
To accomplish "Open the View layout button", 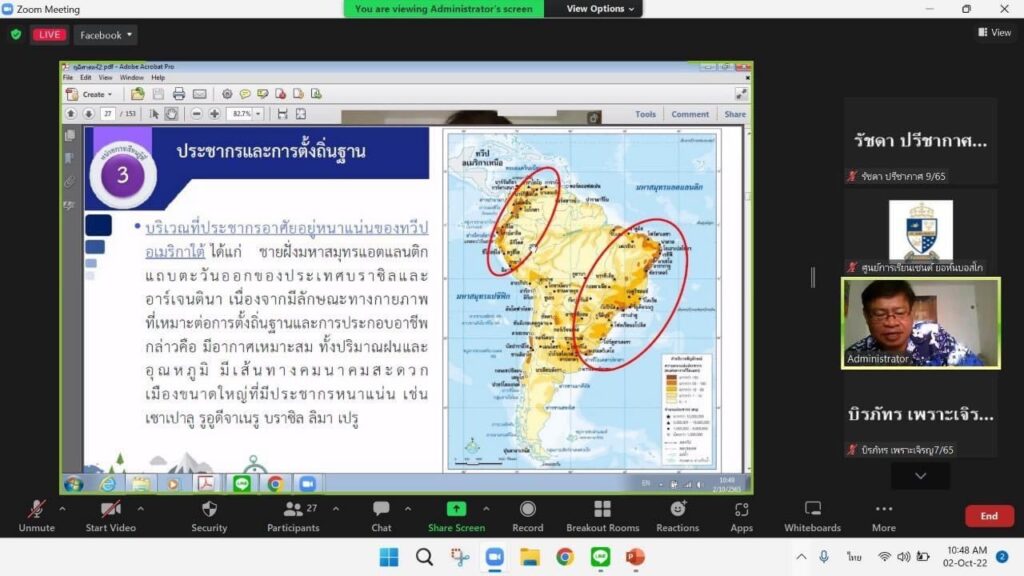I will (994, 33).
